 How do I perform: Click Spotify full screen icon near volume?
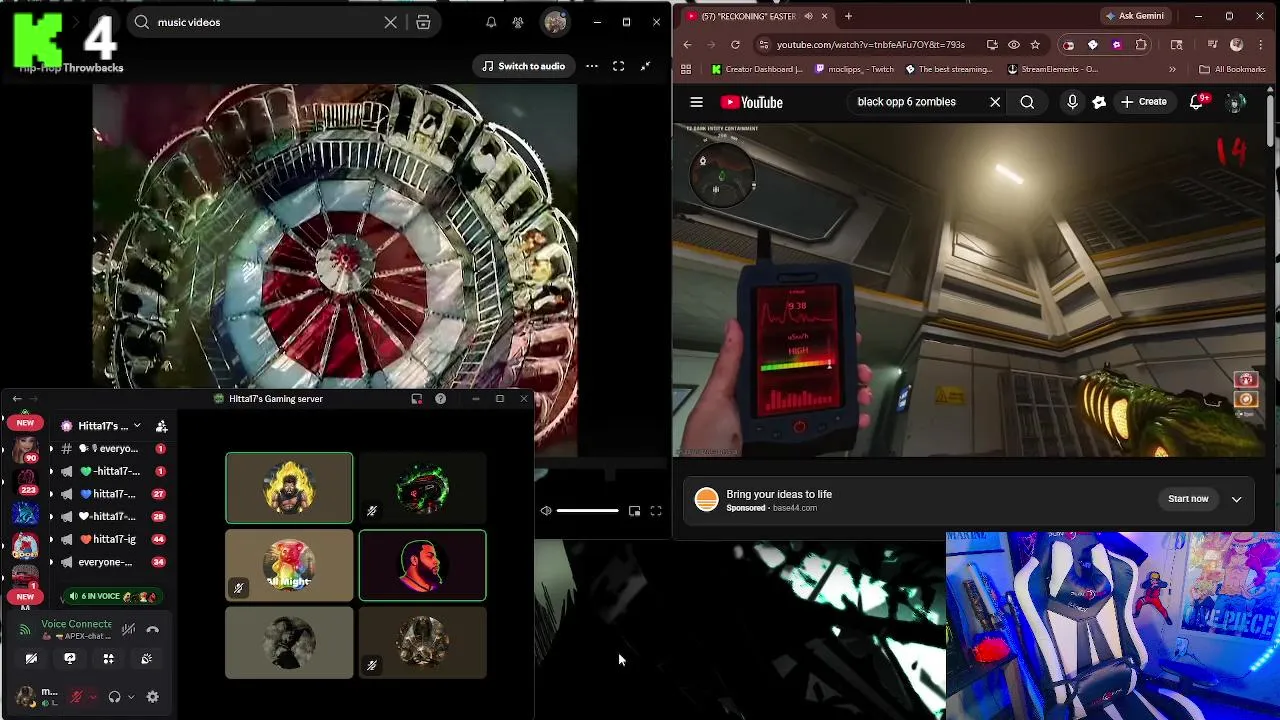[x=656, y=511]
